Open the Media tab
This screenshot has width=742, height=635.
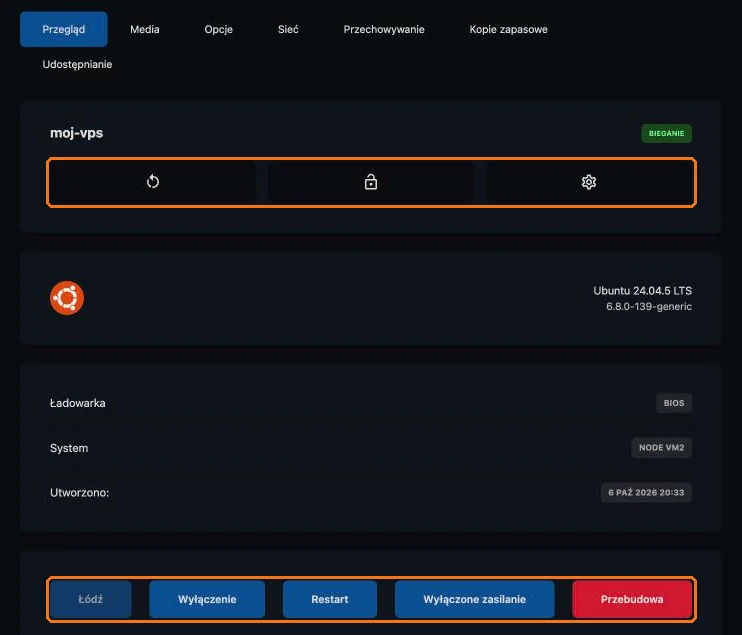point(145,29)
